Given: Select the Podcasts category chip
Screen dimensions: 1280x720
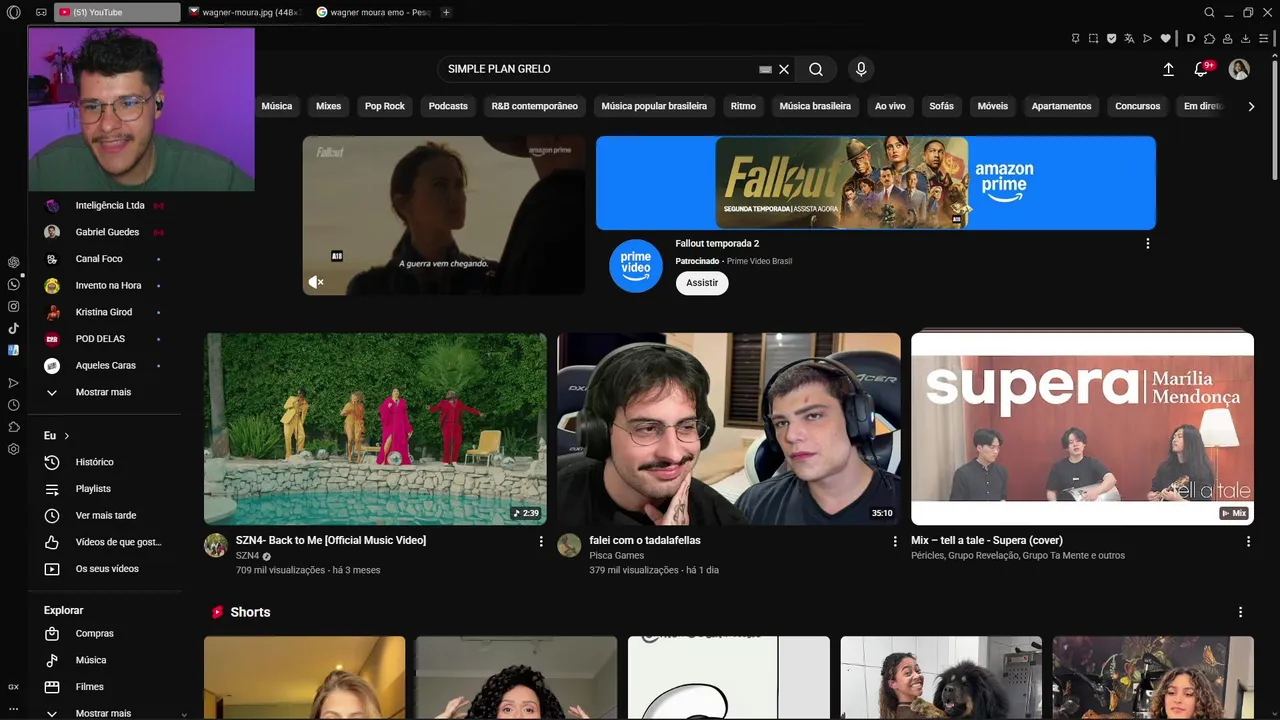Looking at the screenshot, I should click(x=448, y=106).
